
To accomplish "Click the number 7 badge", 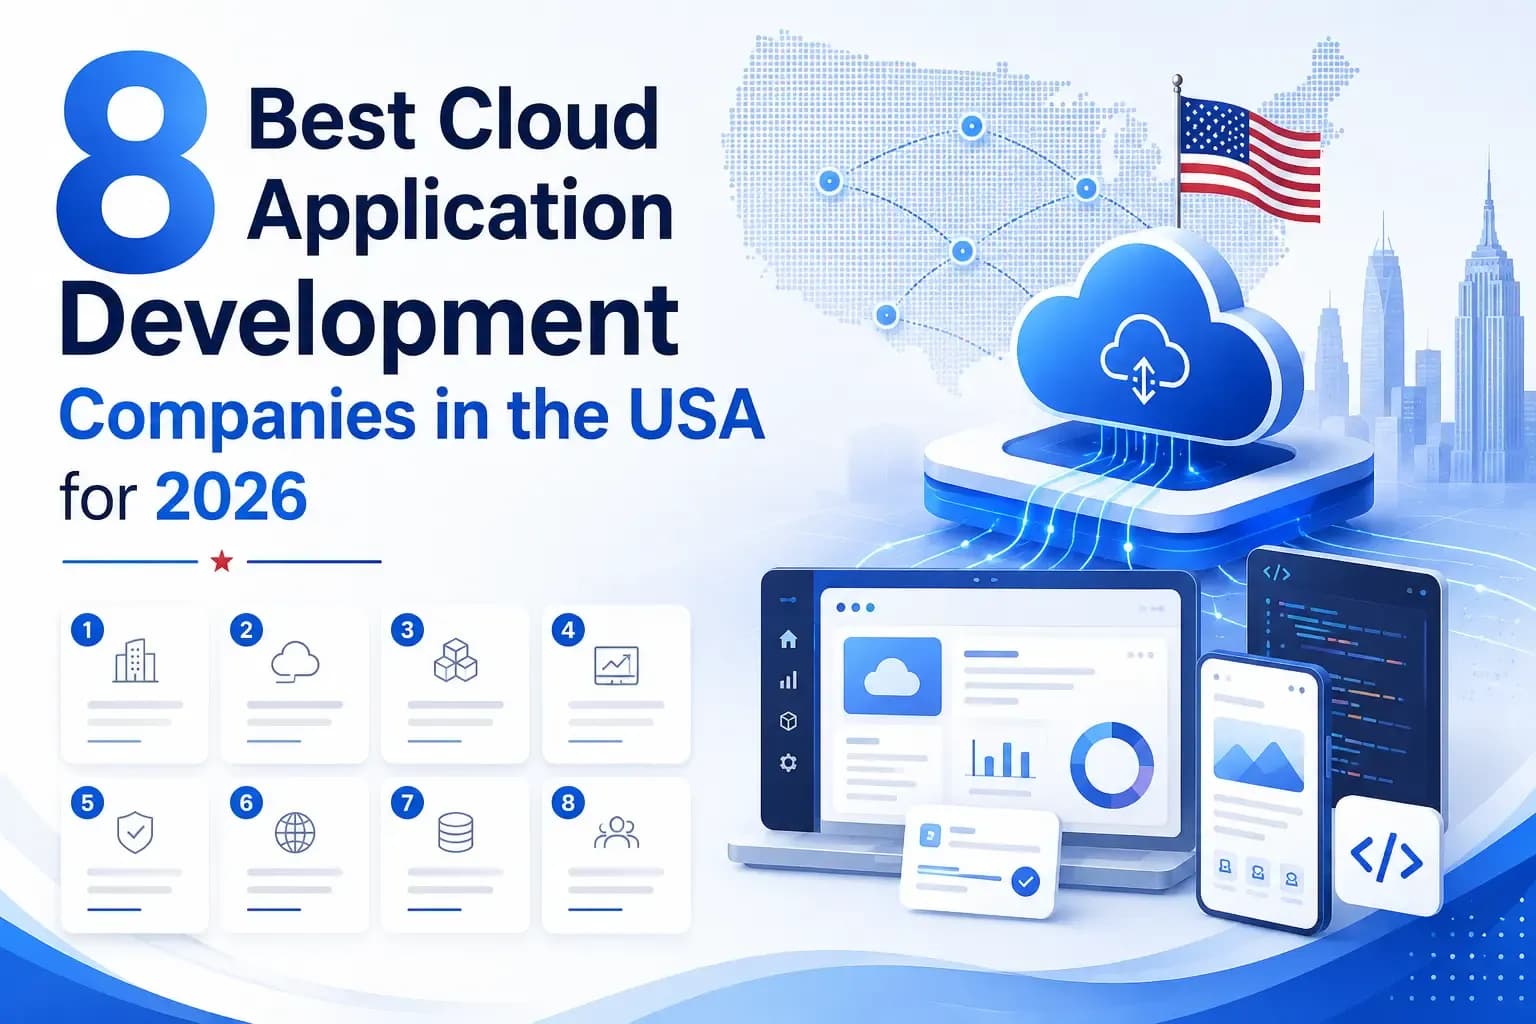I will [407, 802].
